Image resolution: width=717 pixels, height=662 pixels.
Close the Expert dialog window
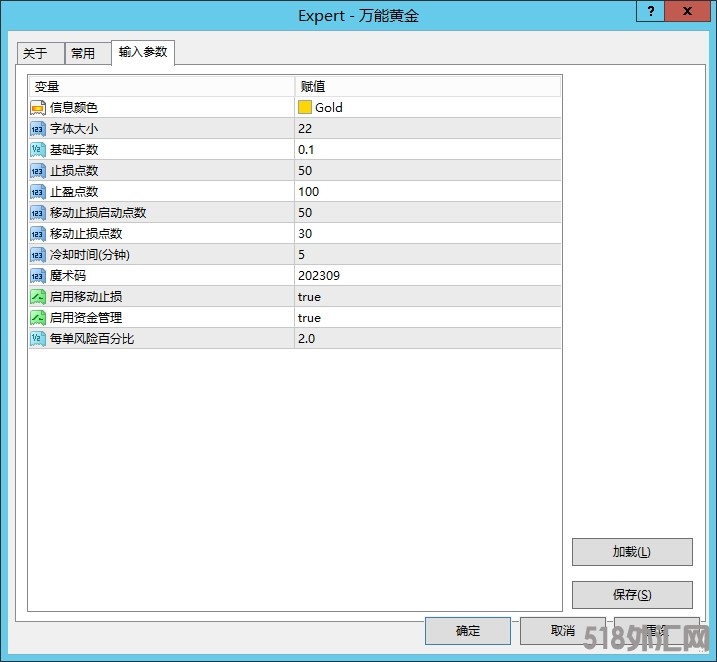tap(687, 11)
